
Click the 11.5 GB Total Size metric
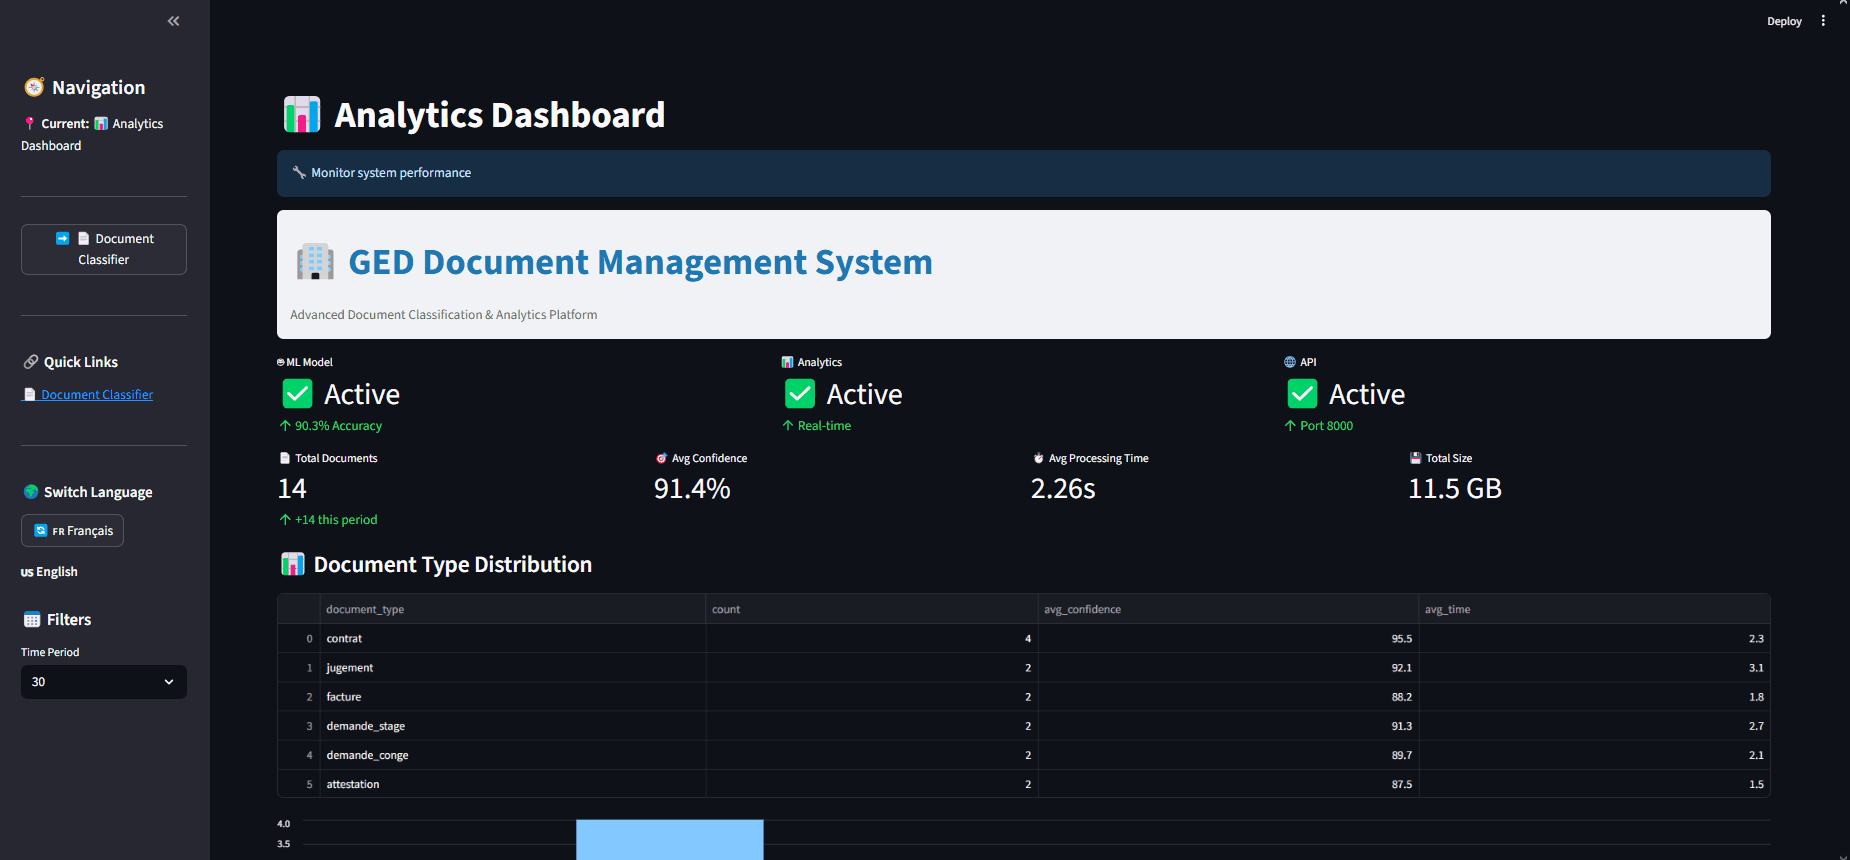coord(1455,489)
